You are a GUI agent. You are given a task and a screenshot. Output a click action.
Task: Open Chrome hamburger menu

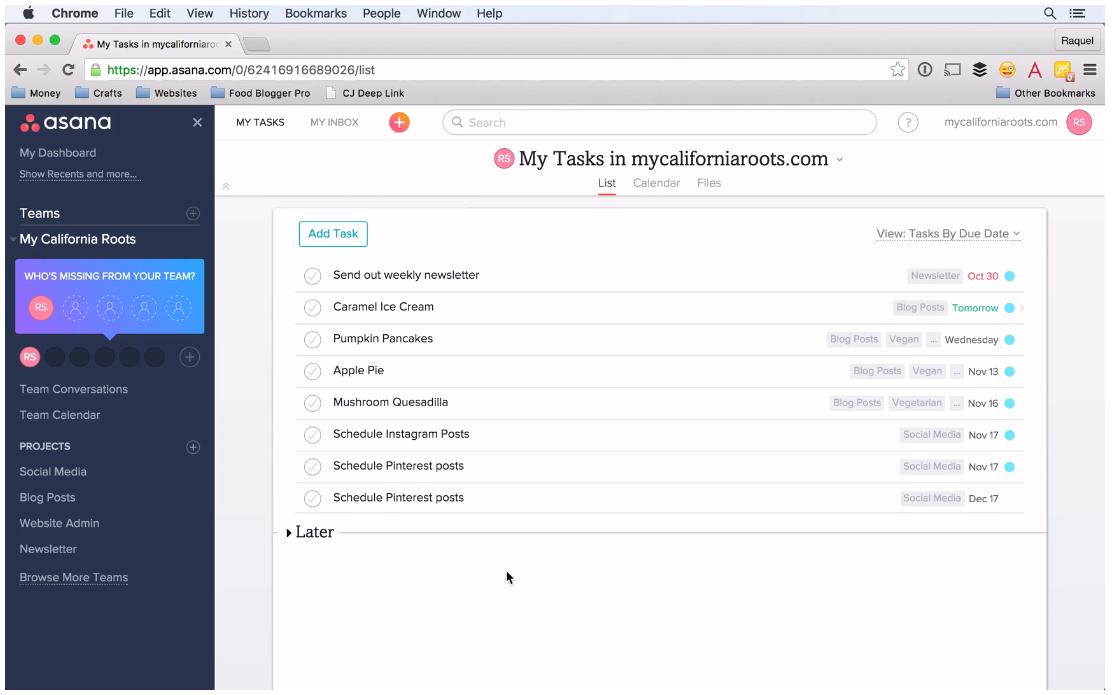click(x=1090, y=70)
